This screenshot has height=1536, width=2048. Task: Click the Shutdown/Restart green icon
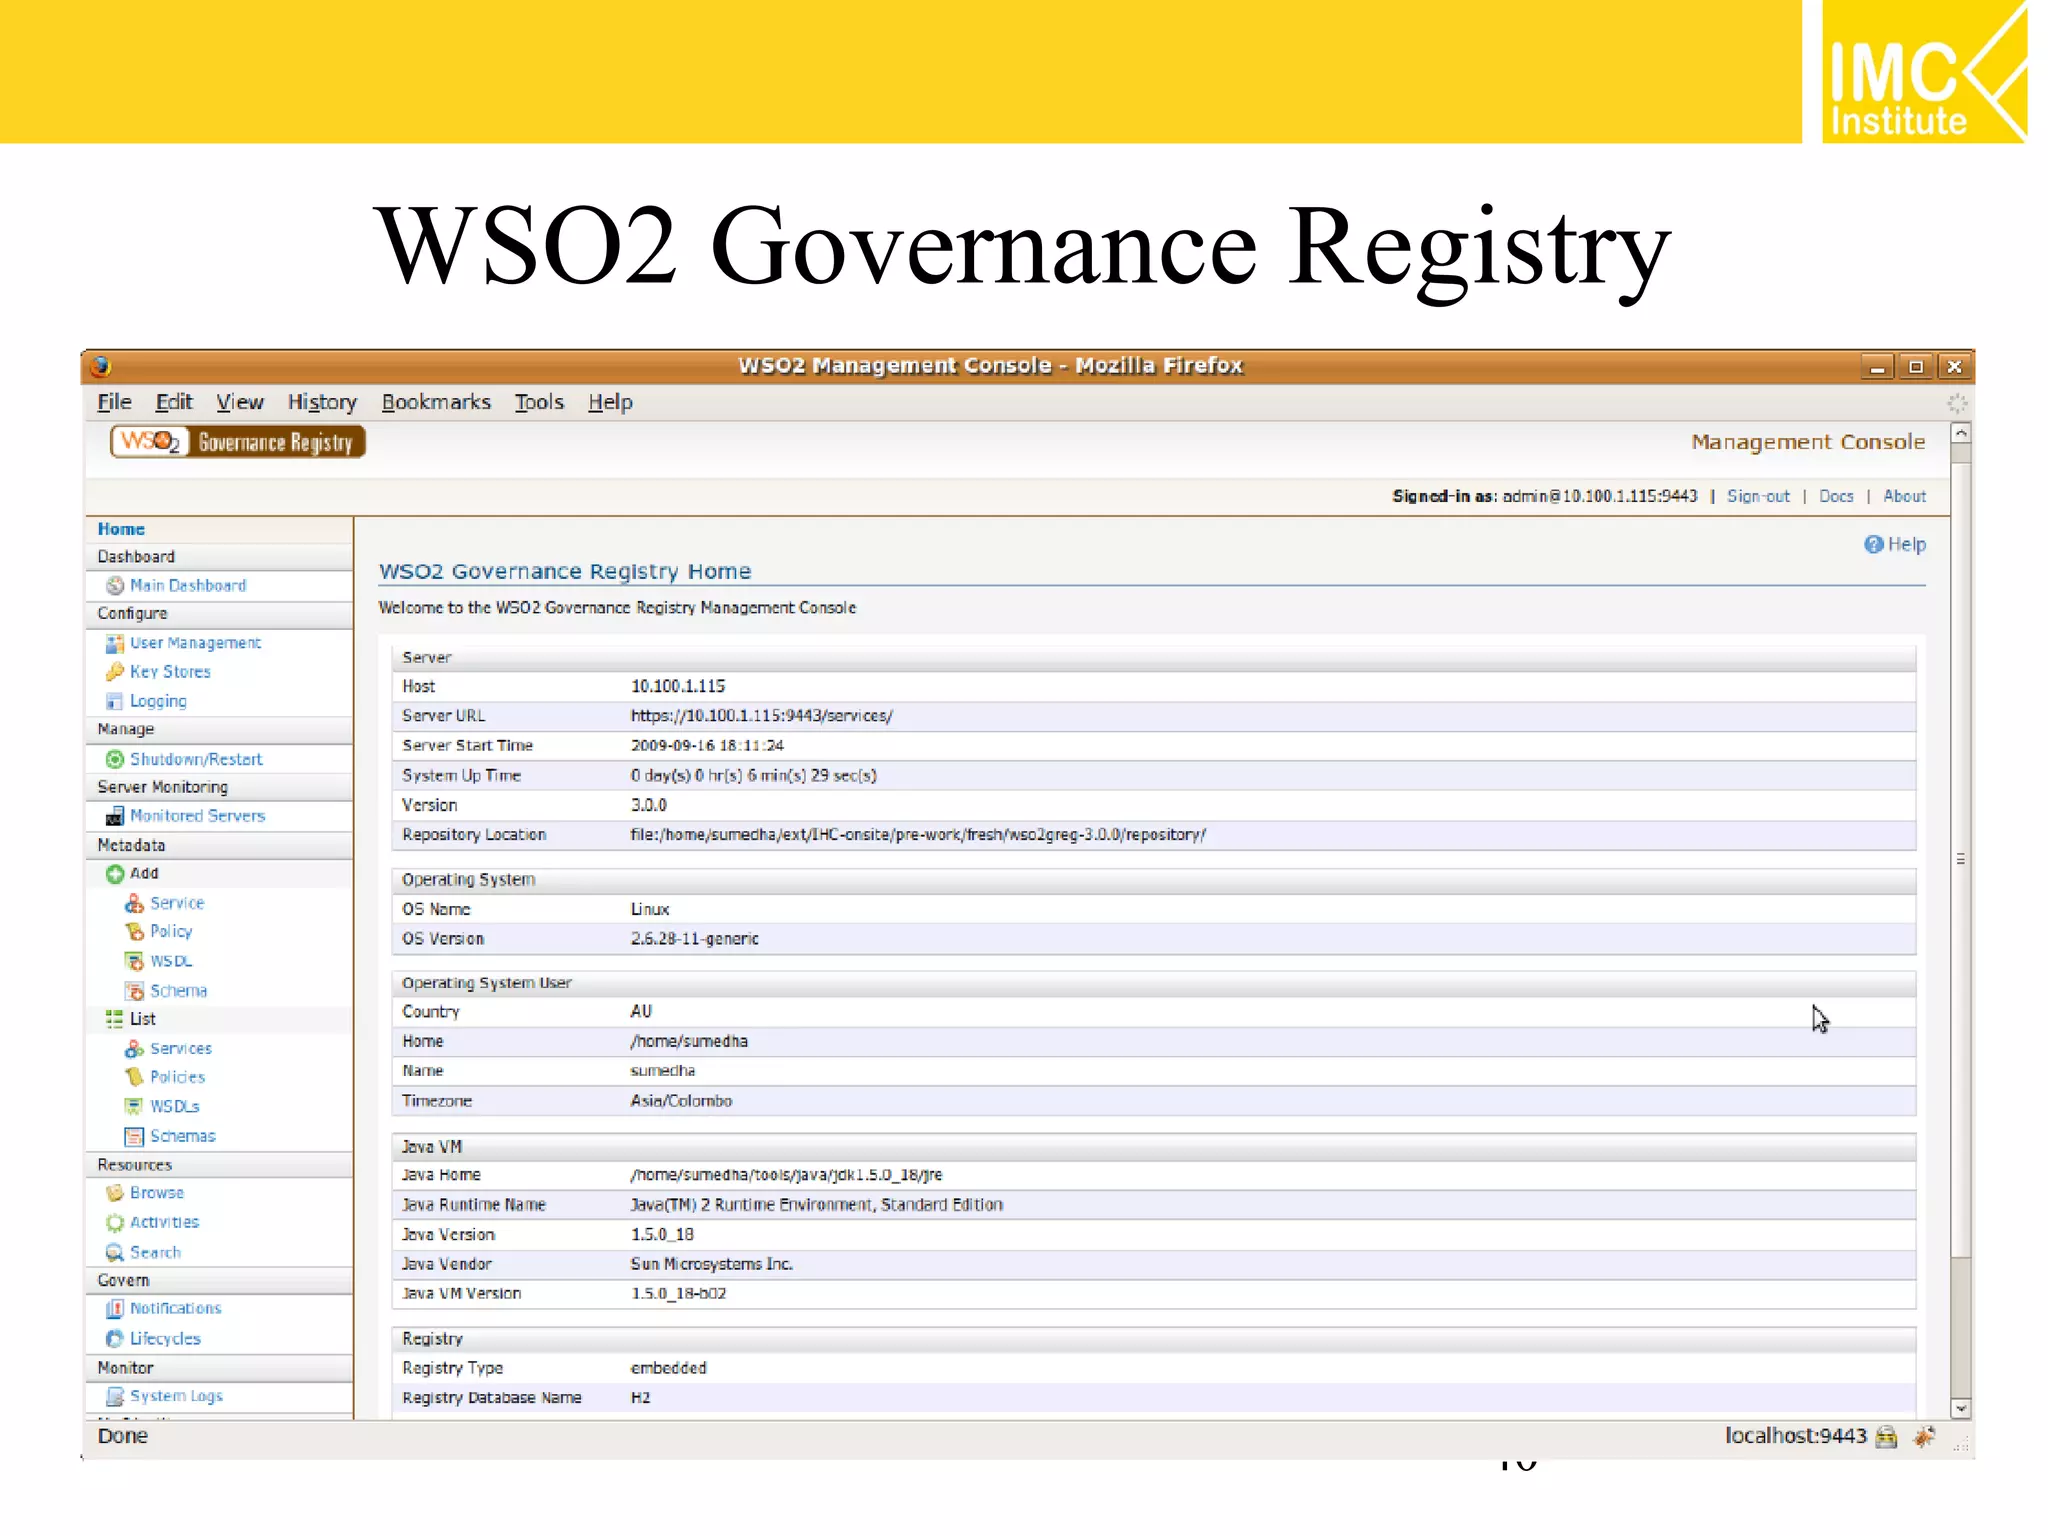click(115, 759)
